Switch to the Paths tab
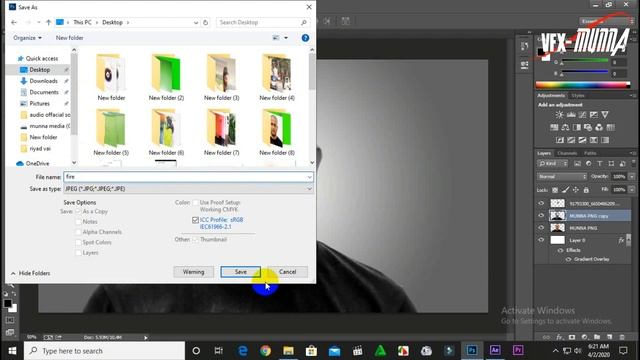Viewport: 640px width, 360px height. [x=590, y=153]
